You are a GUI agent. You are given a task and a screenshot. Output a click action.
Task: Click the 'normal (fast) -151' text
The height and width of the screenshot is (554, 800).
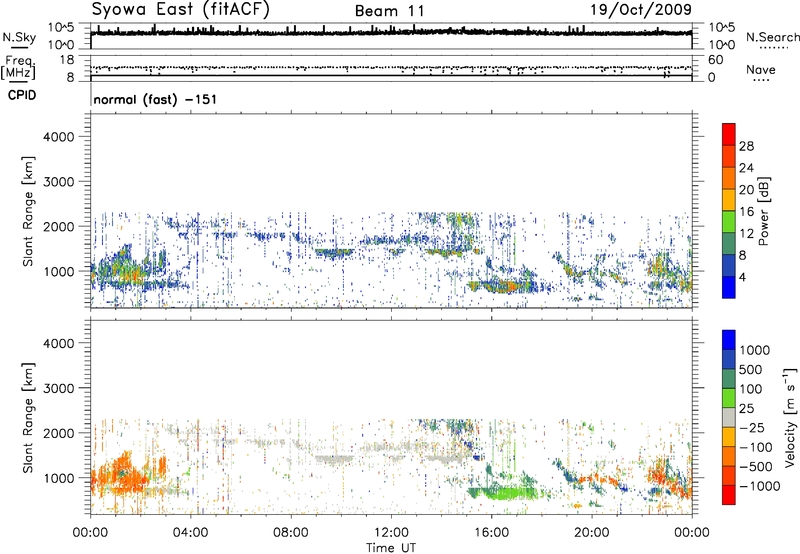[155, 99]
